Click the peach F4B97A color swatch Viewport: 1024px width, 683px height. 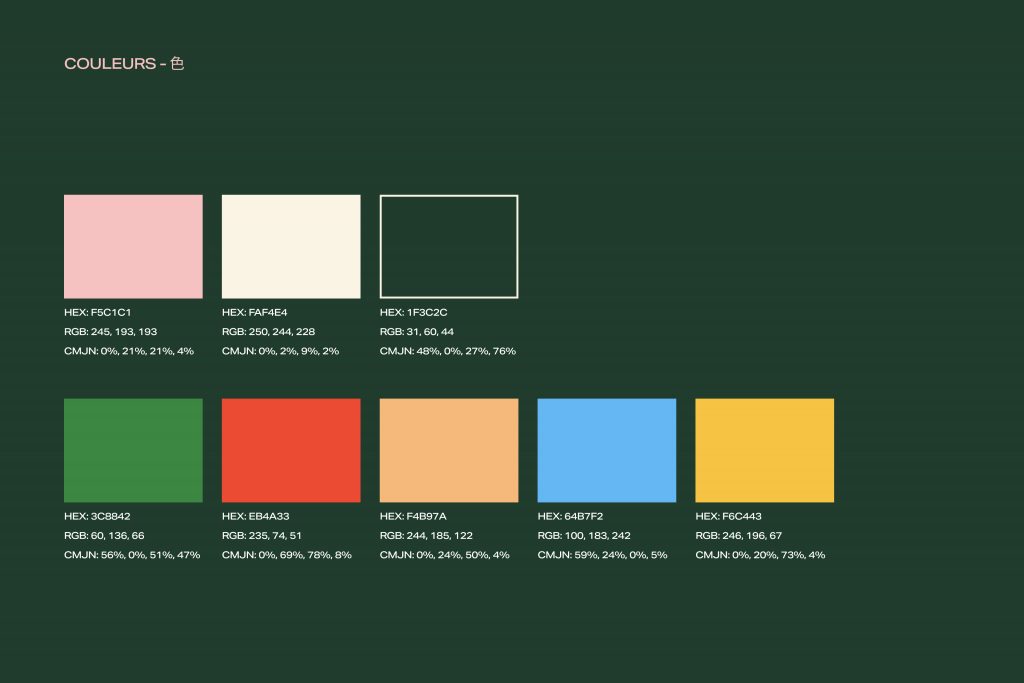449,450
